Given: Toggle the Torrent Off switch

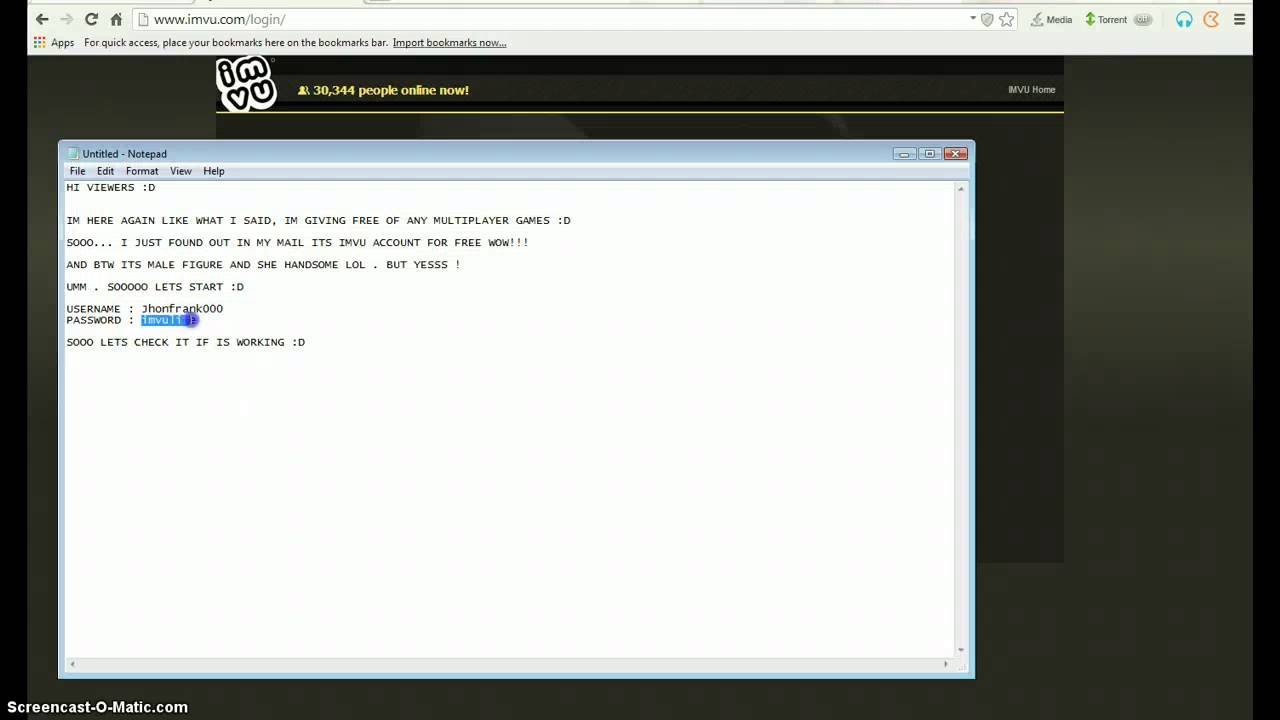Looking at the screenshot, I should pos(1142,19).
